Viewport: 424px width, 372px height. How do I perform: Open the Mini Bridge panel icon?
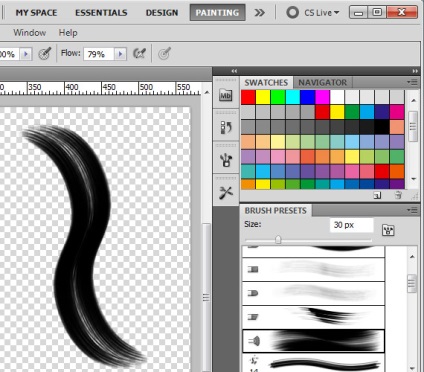point(226,96)
